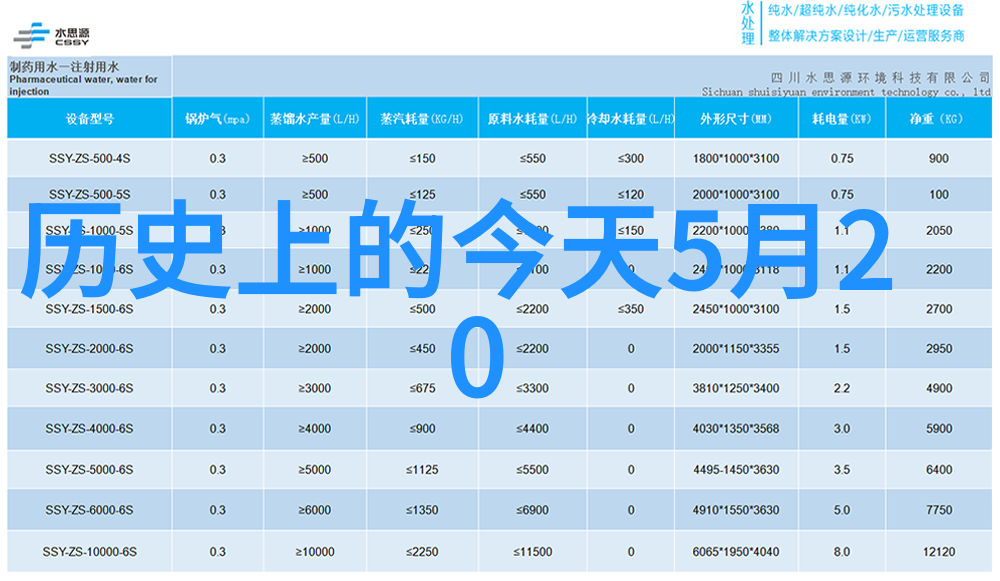1000x581 pixels.
Task: Click the 蒸馏水产量 (L/H) header
Action: (315, 118)
